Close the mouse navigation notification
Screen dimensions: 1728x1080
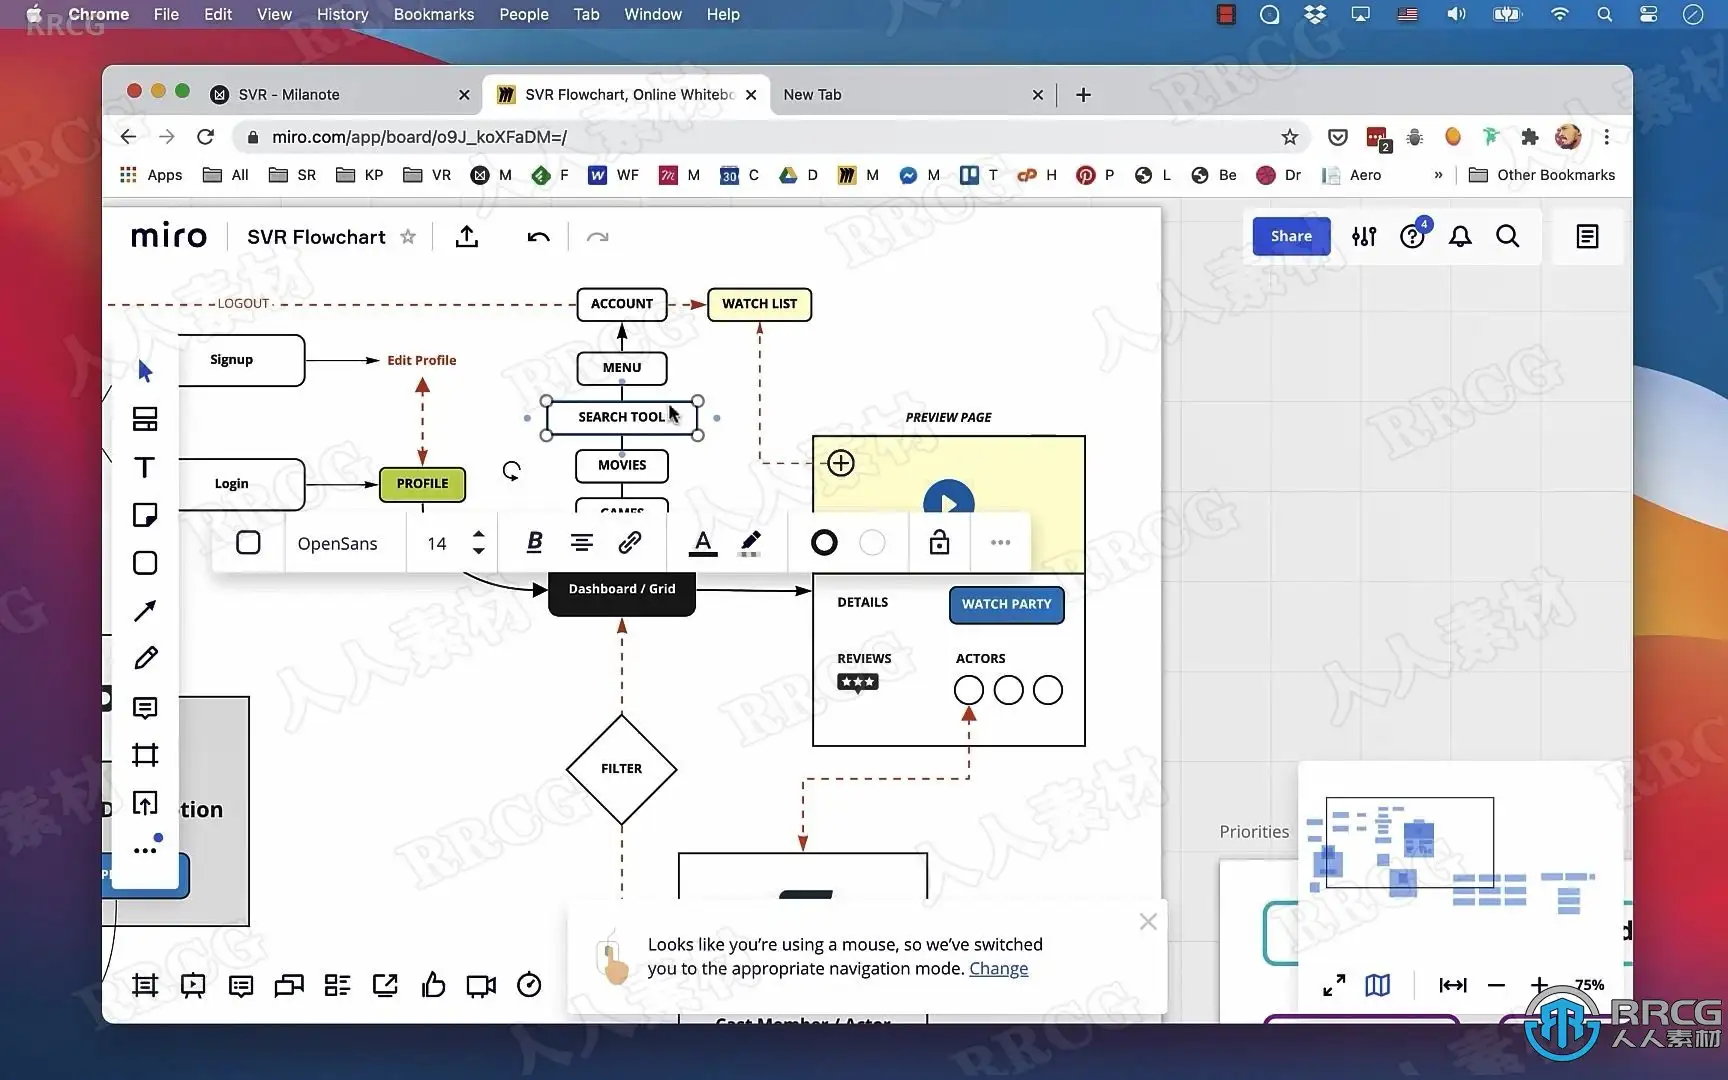(x=1148, y=922)
